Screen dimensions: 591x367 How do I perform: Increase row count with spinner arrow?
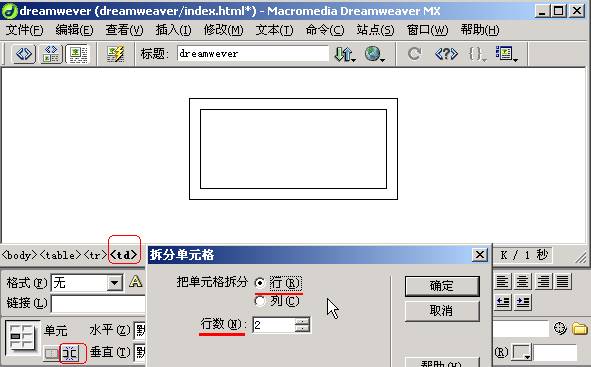click(302, 321)
